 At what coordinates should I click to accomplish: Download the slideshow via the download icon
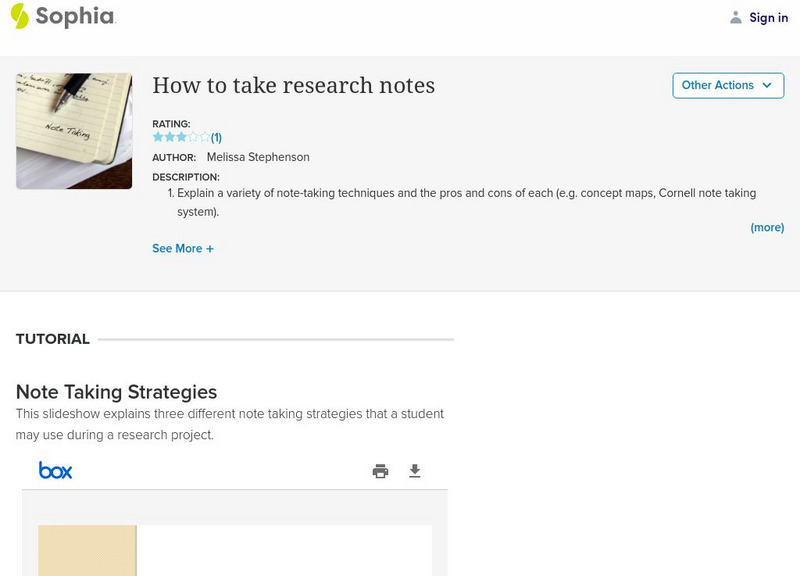pyautogui.click(x=415, y=471)
